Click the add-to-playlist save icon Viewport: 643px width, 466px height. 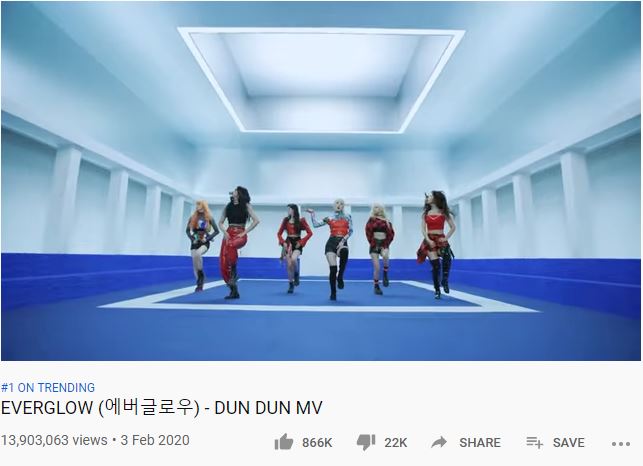(534, 442)
